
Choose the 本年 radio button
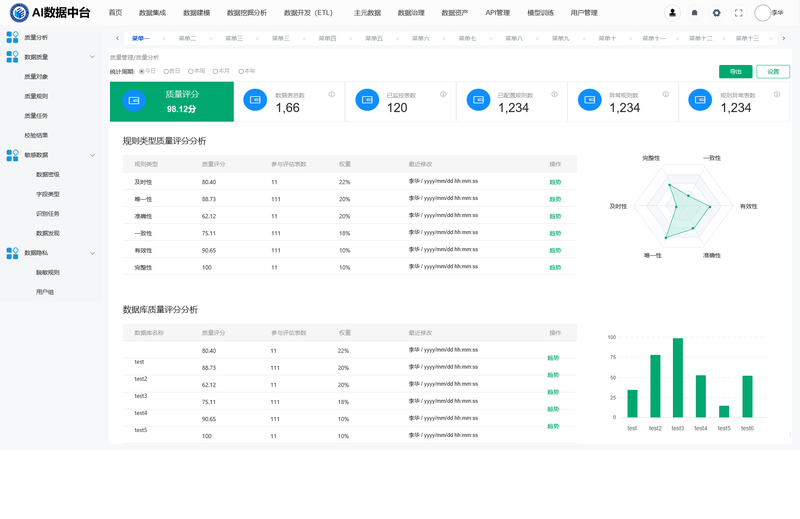point(240,71)
